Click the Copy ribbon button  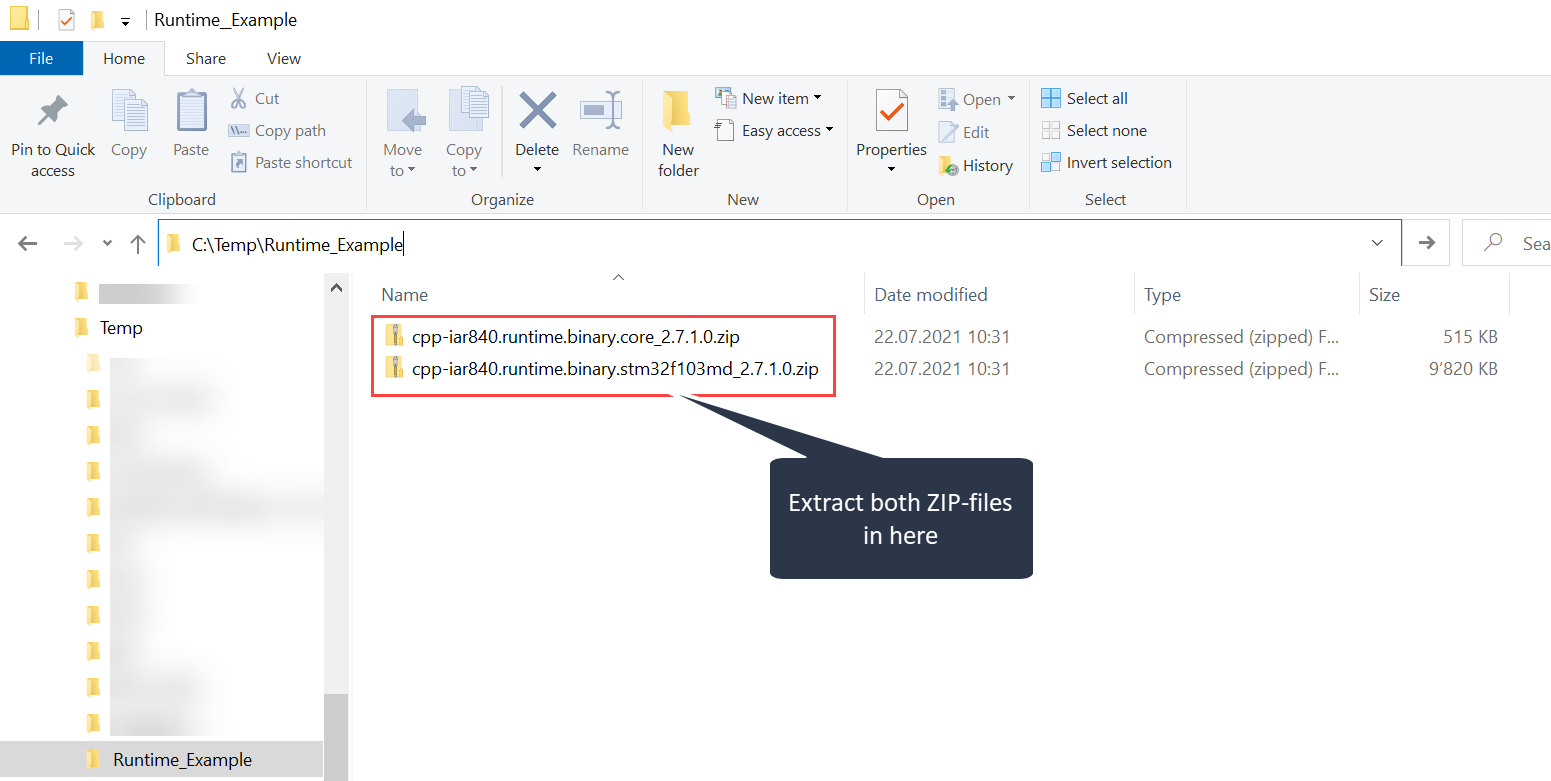coord(129,124)
